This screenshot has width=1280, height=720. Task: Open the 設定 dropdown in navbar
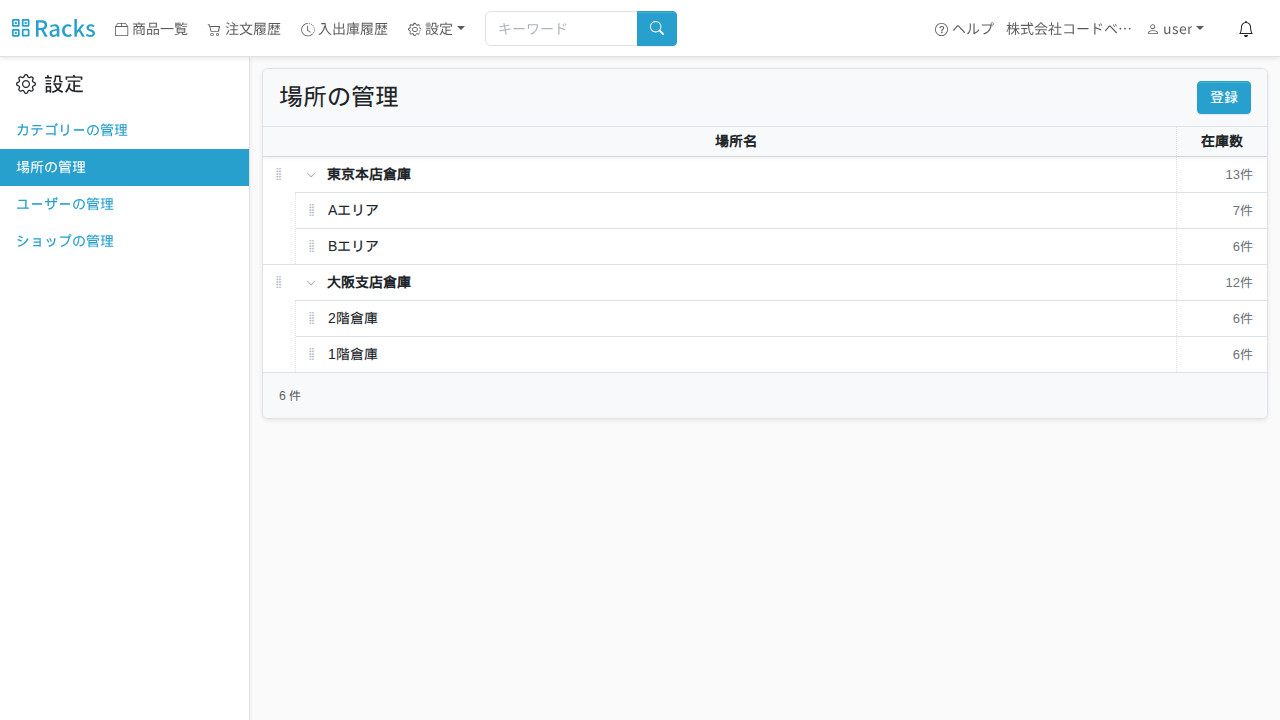point(436,29)
